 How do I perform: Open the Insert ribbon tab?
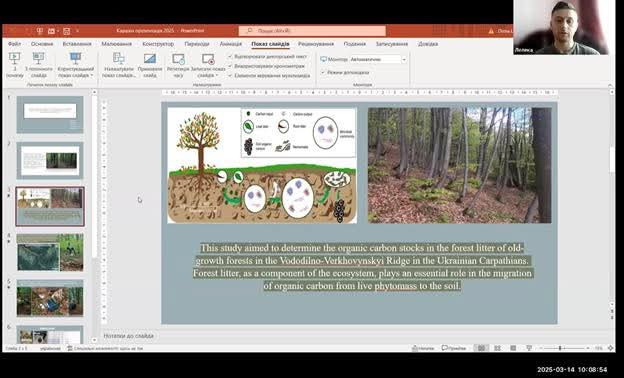77,44
